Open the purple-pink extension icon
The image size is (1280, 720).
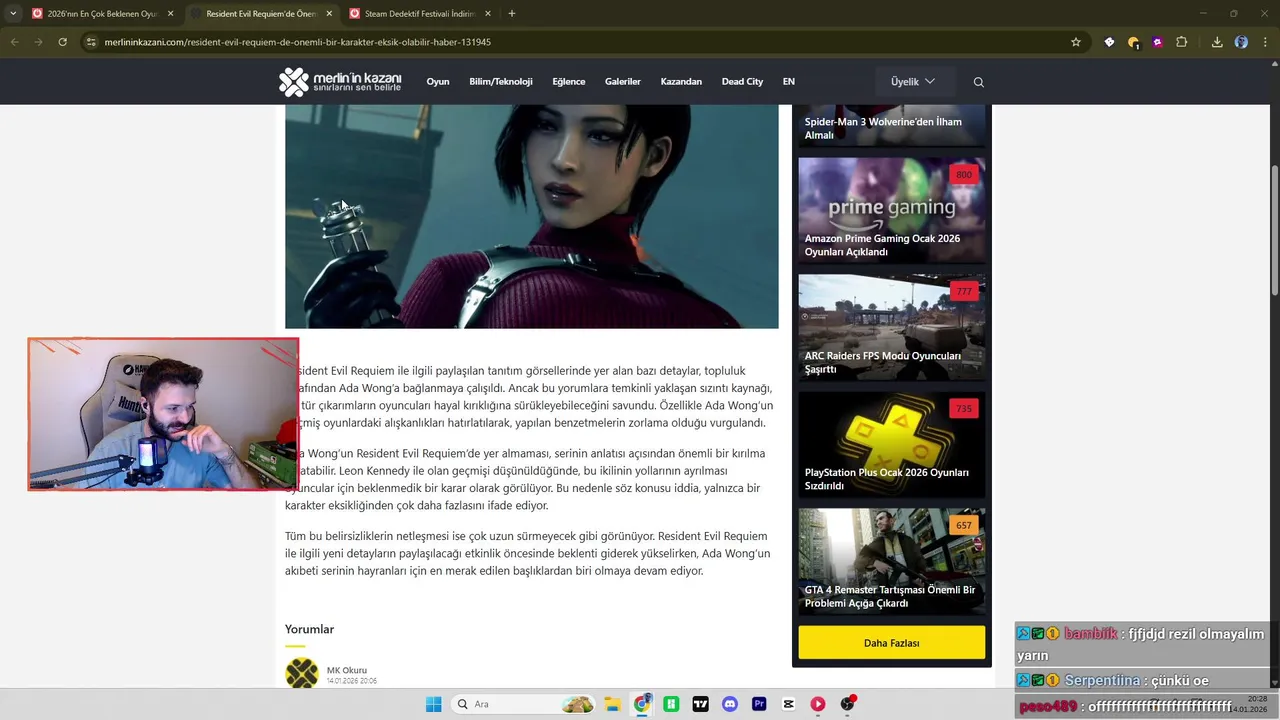tap(1157, 42)
